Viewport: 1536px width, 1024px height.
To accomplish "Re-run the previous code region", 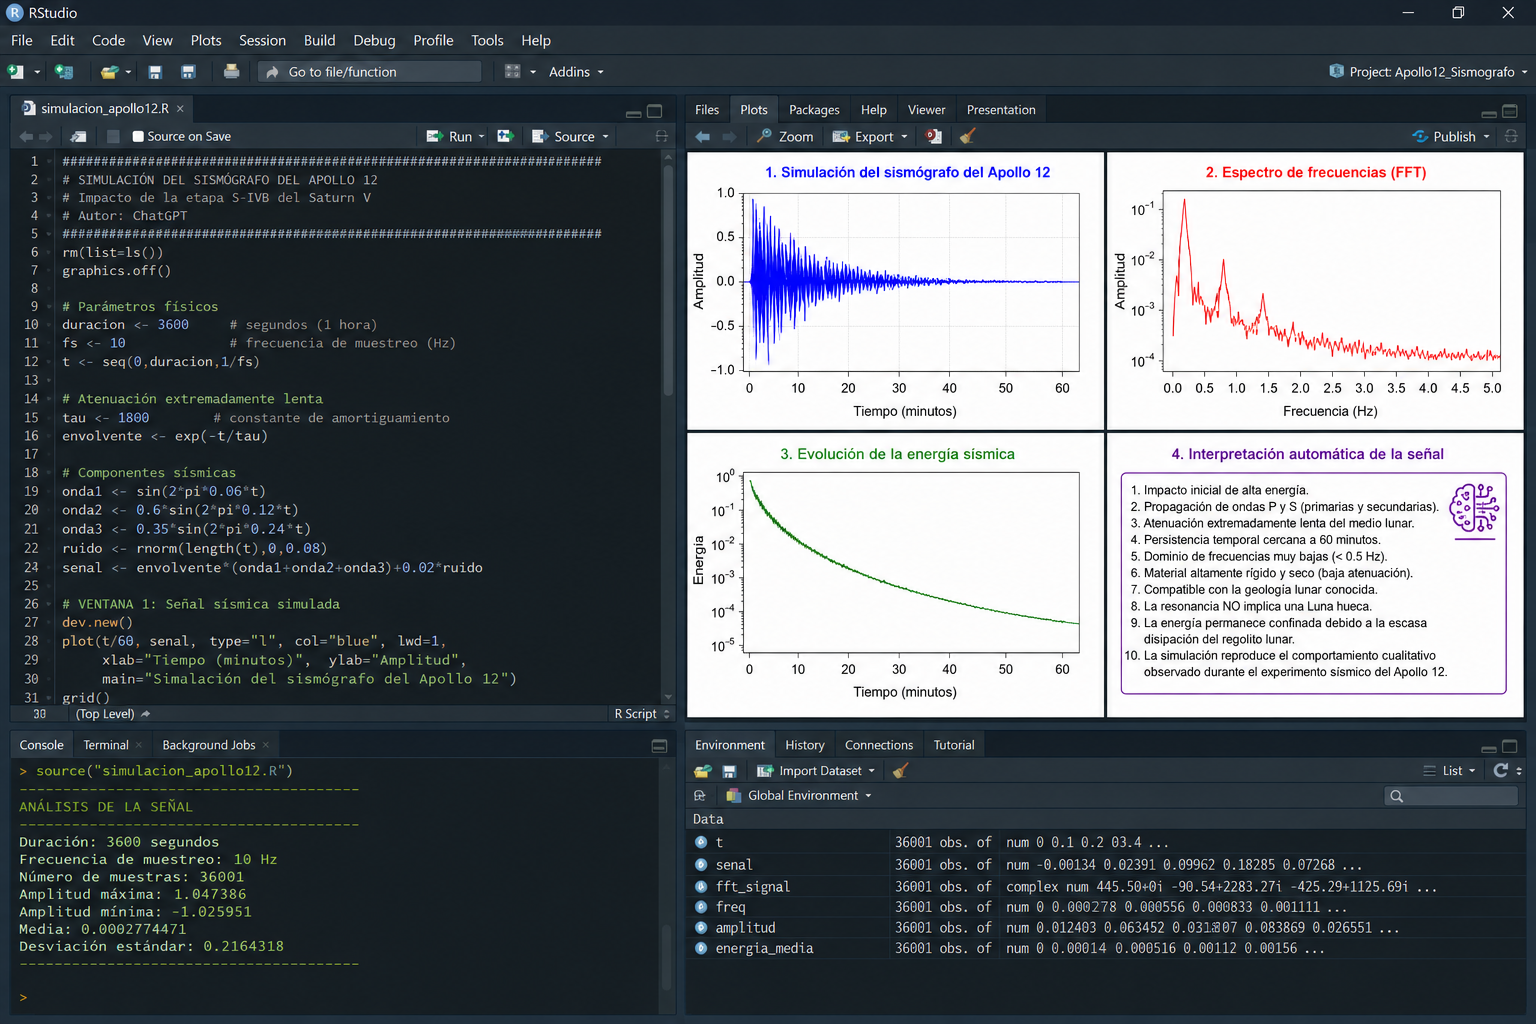I will [x=506, y=137].
